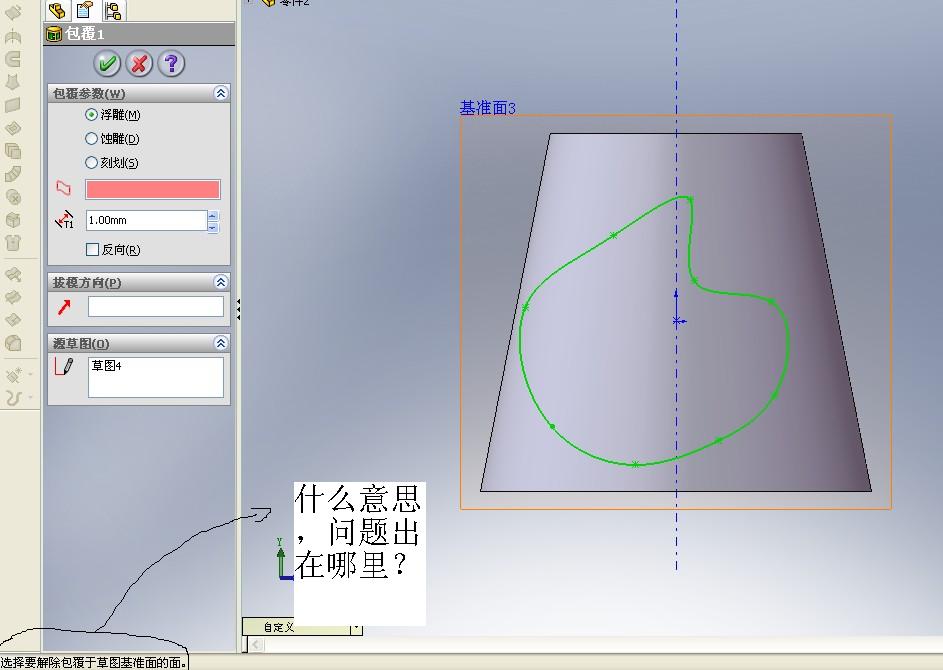This screenshot has width=943, height=670.
Task: Click the C-shaped icon in the left toolbar
Action: (13, 58)
